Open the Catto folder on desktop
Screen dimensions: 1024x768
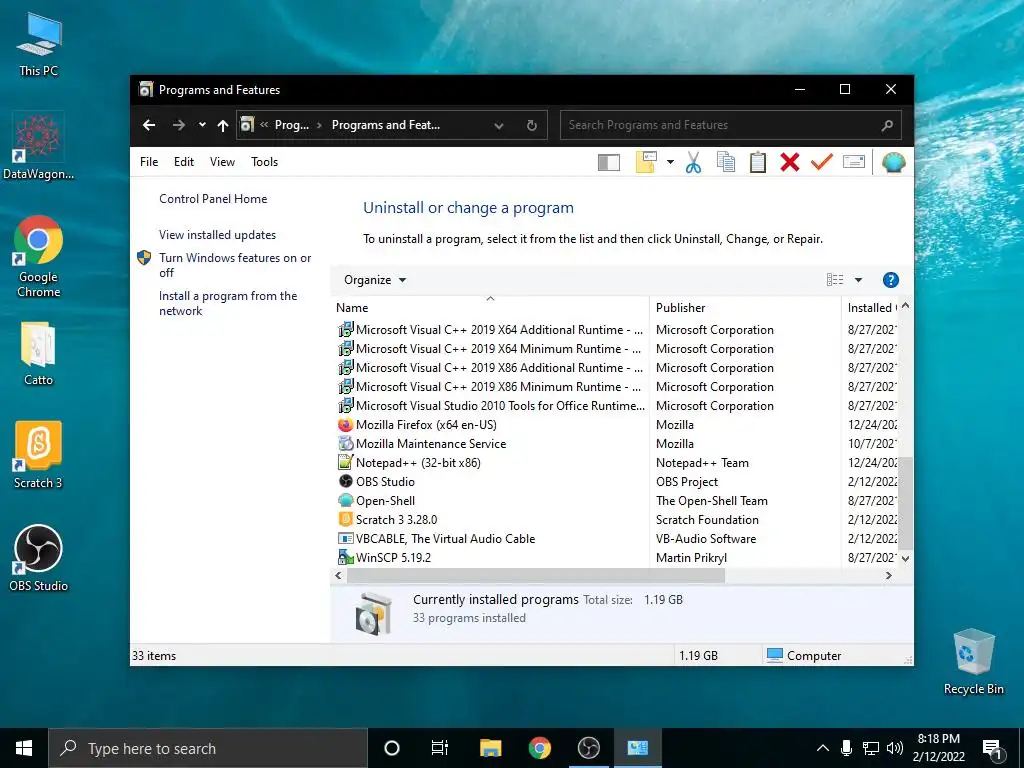(x=38, y=353)
